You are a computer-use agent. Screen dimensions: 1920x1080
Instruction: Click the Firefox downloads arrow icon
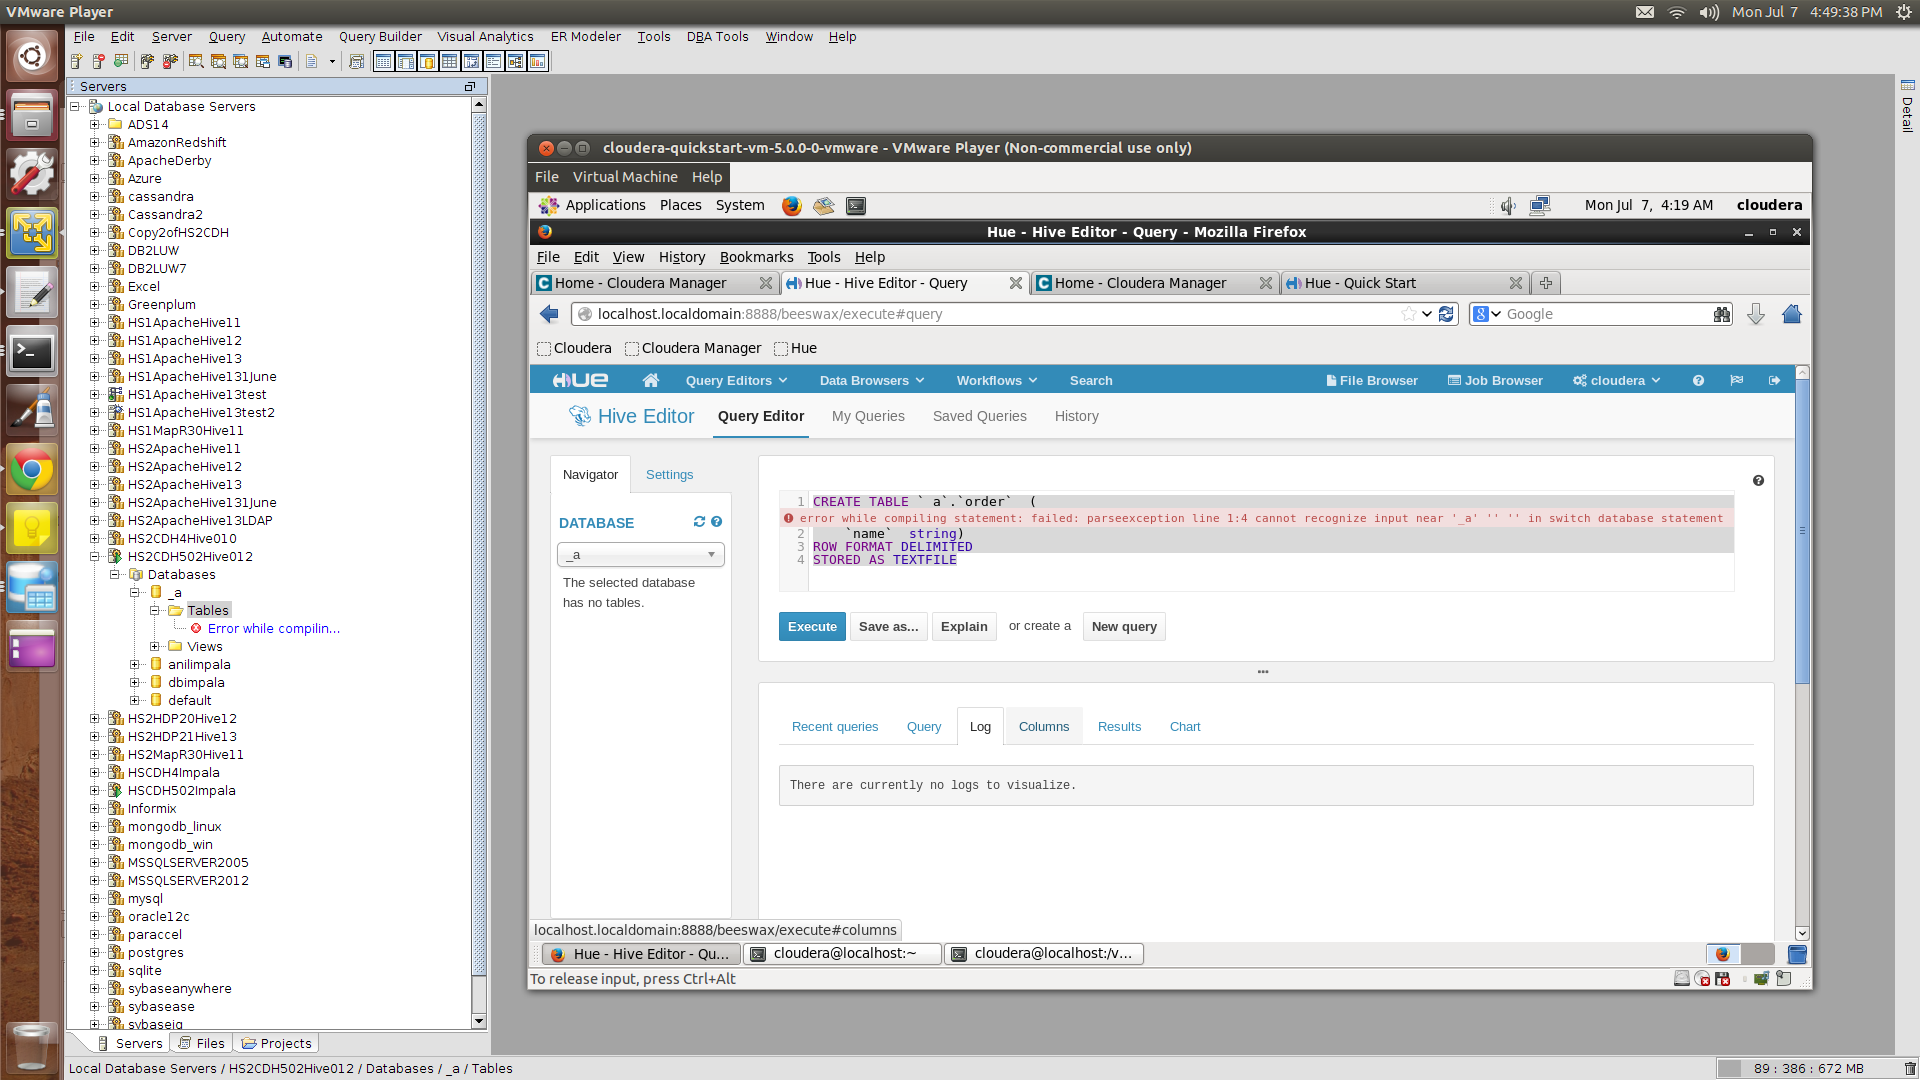tap(1755, 314)
